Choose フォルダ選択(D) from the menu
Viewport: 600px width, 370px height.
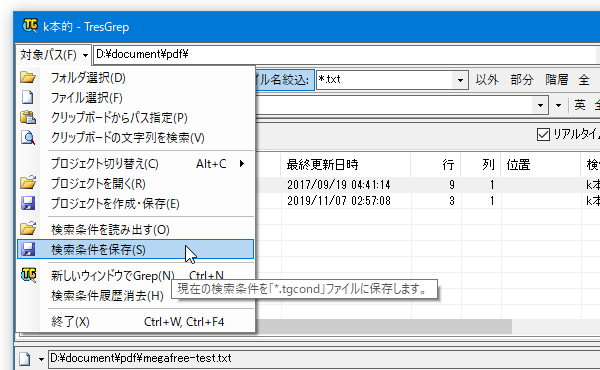pyautogui.click(x=136, y=78)
